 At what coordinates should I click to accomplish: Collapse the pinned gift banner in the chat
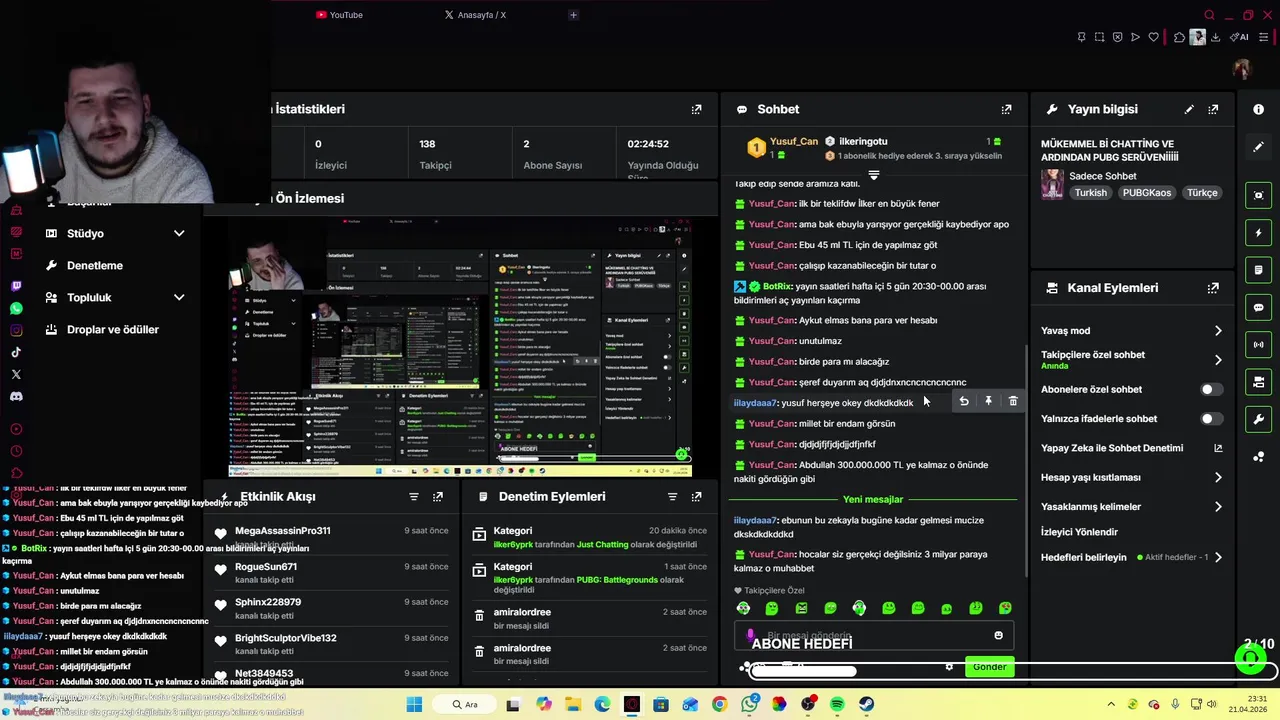pos(874,175)
